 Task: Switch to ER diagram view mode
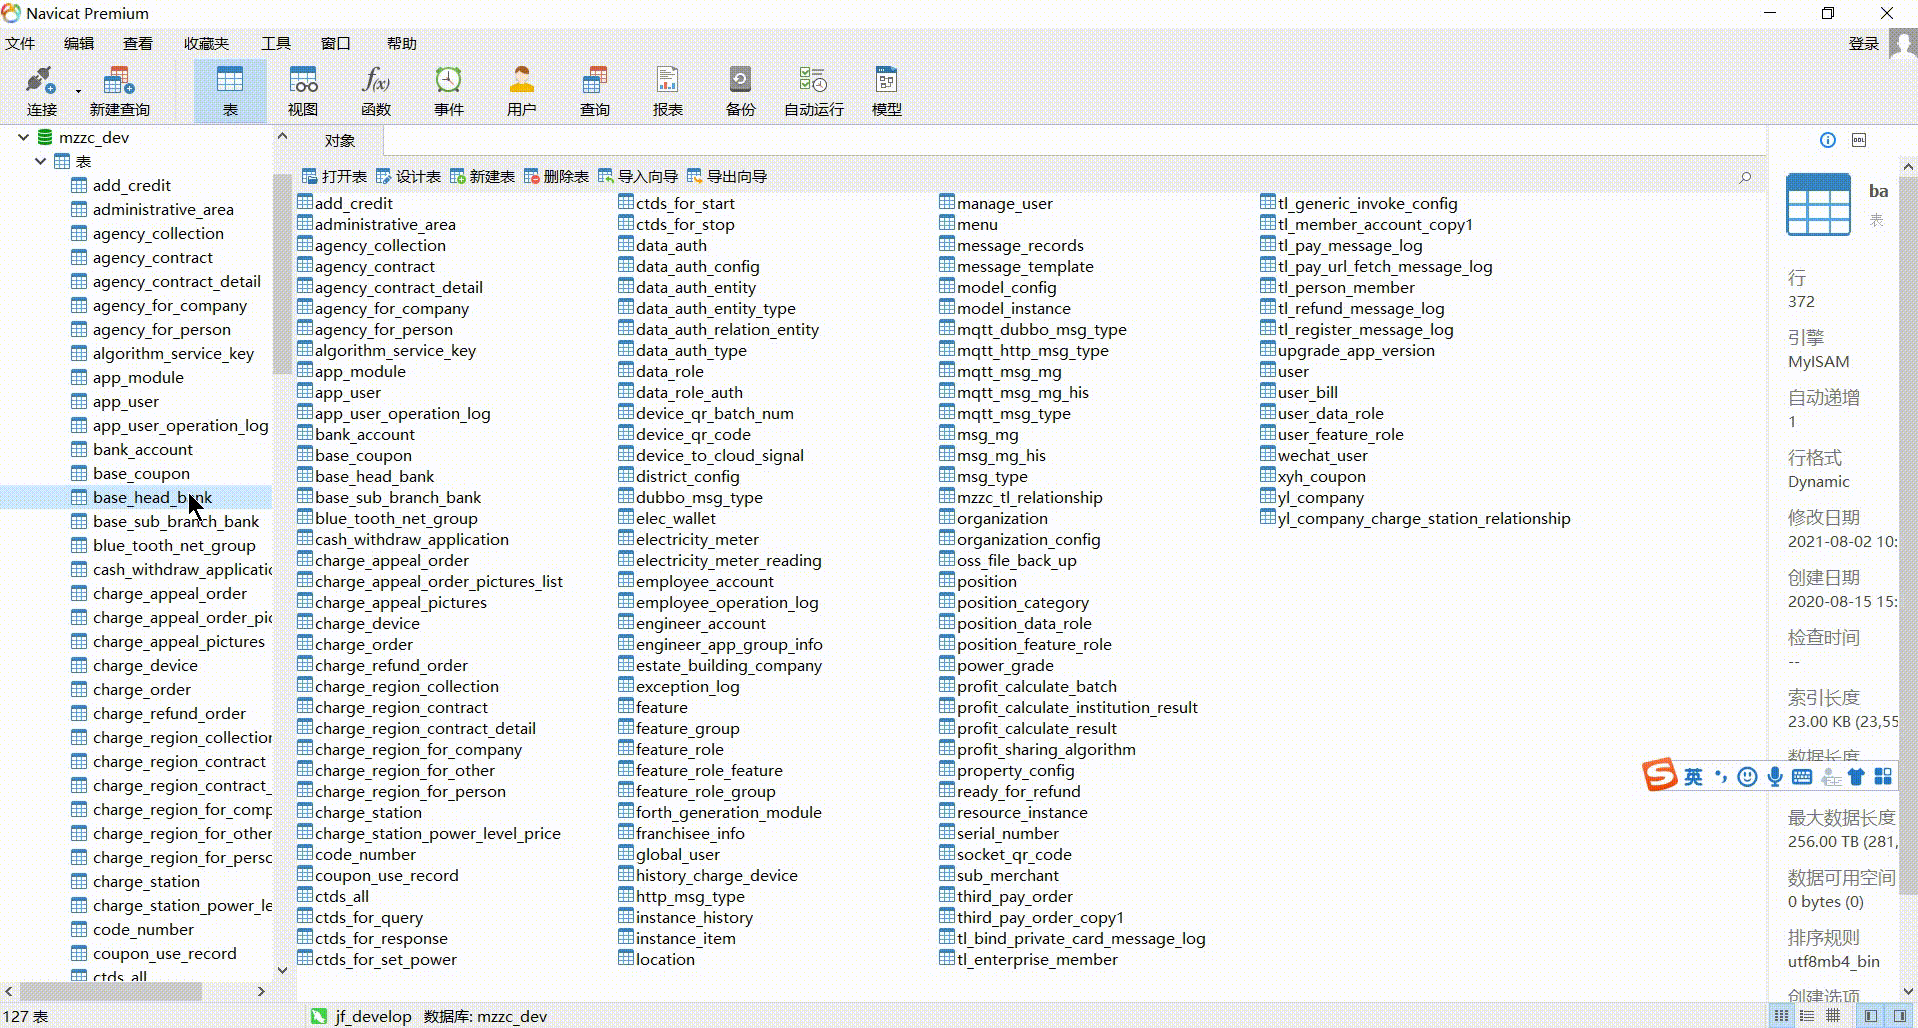pos(1833,1016)
